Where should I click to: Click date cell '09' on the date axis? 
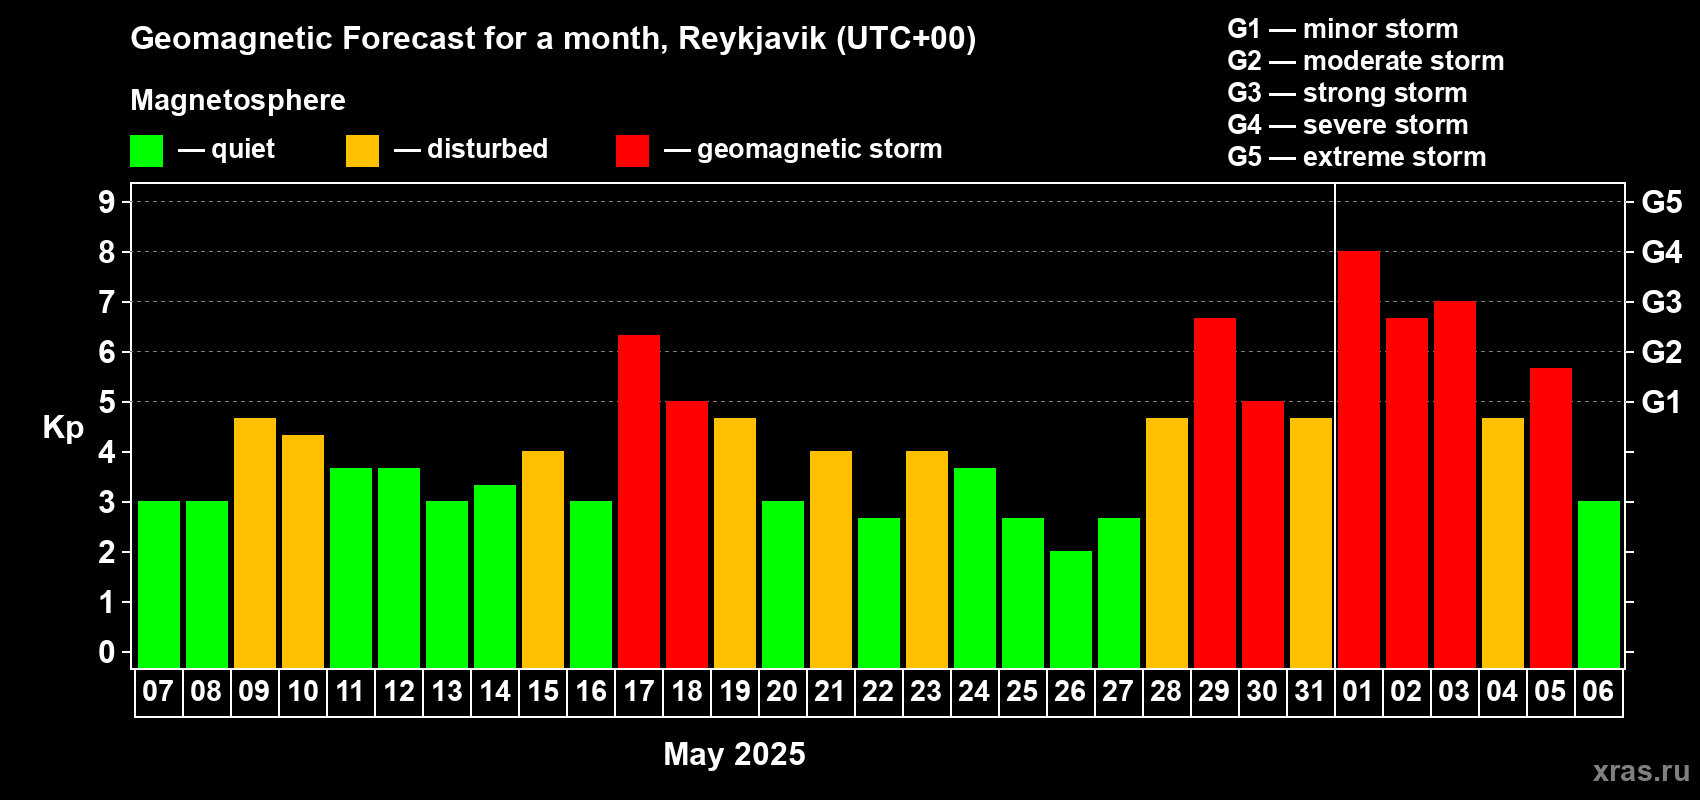click(x=254, y=692)
